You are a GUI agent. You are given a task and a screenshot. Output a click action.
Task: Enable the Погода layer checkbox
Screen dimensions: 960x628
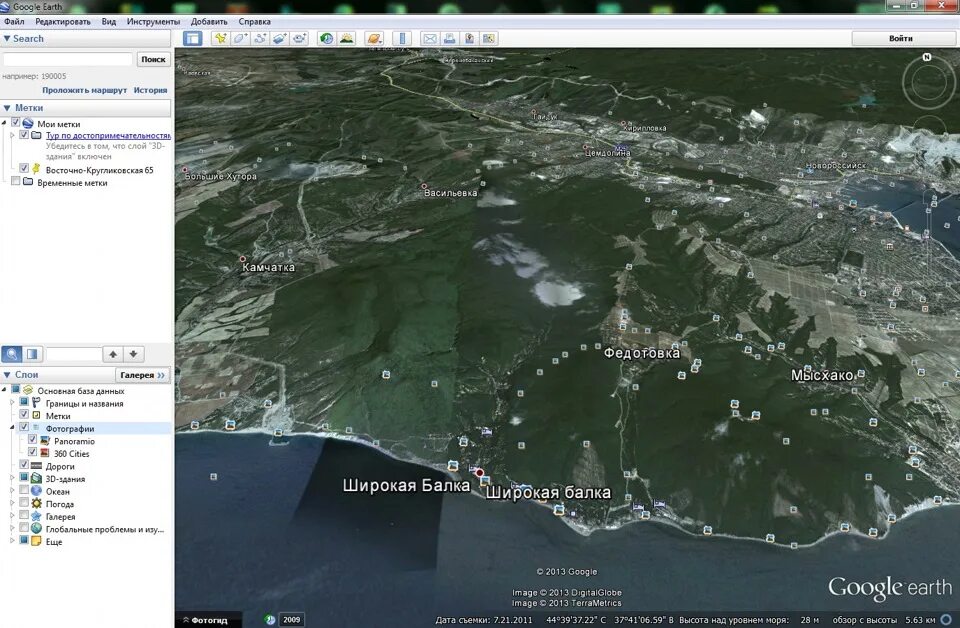24,503
